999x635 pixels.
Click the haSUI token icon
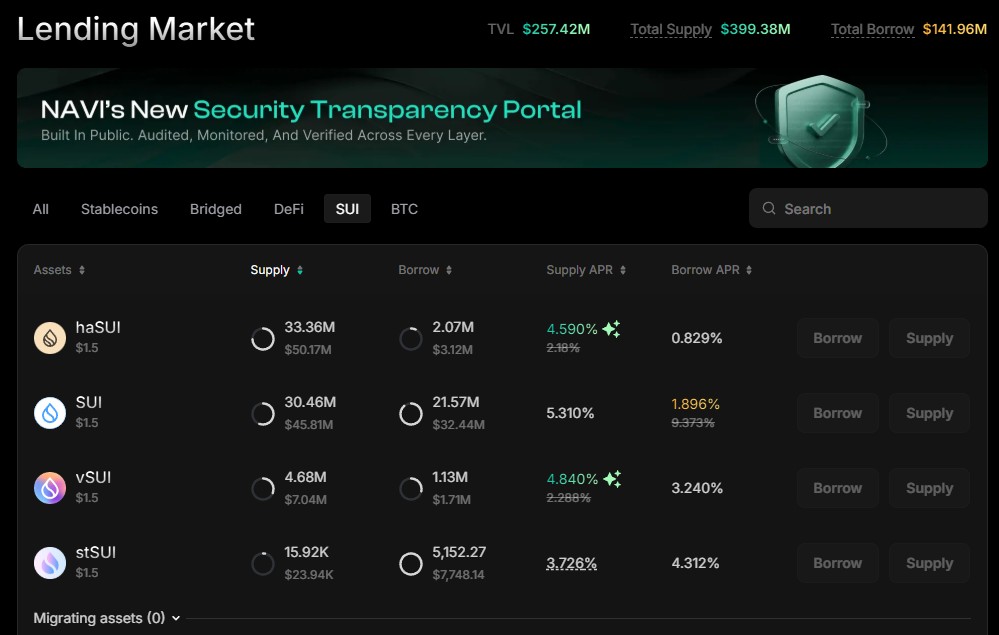coord(49,338)
